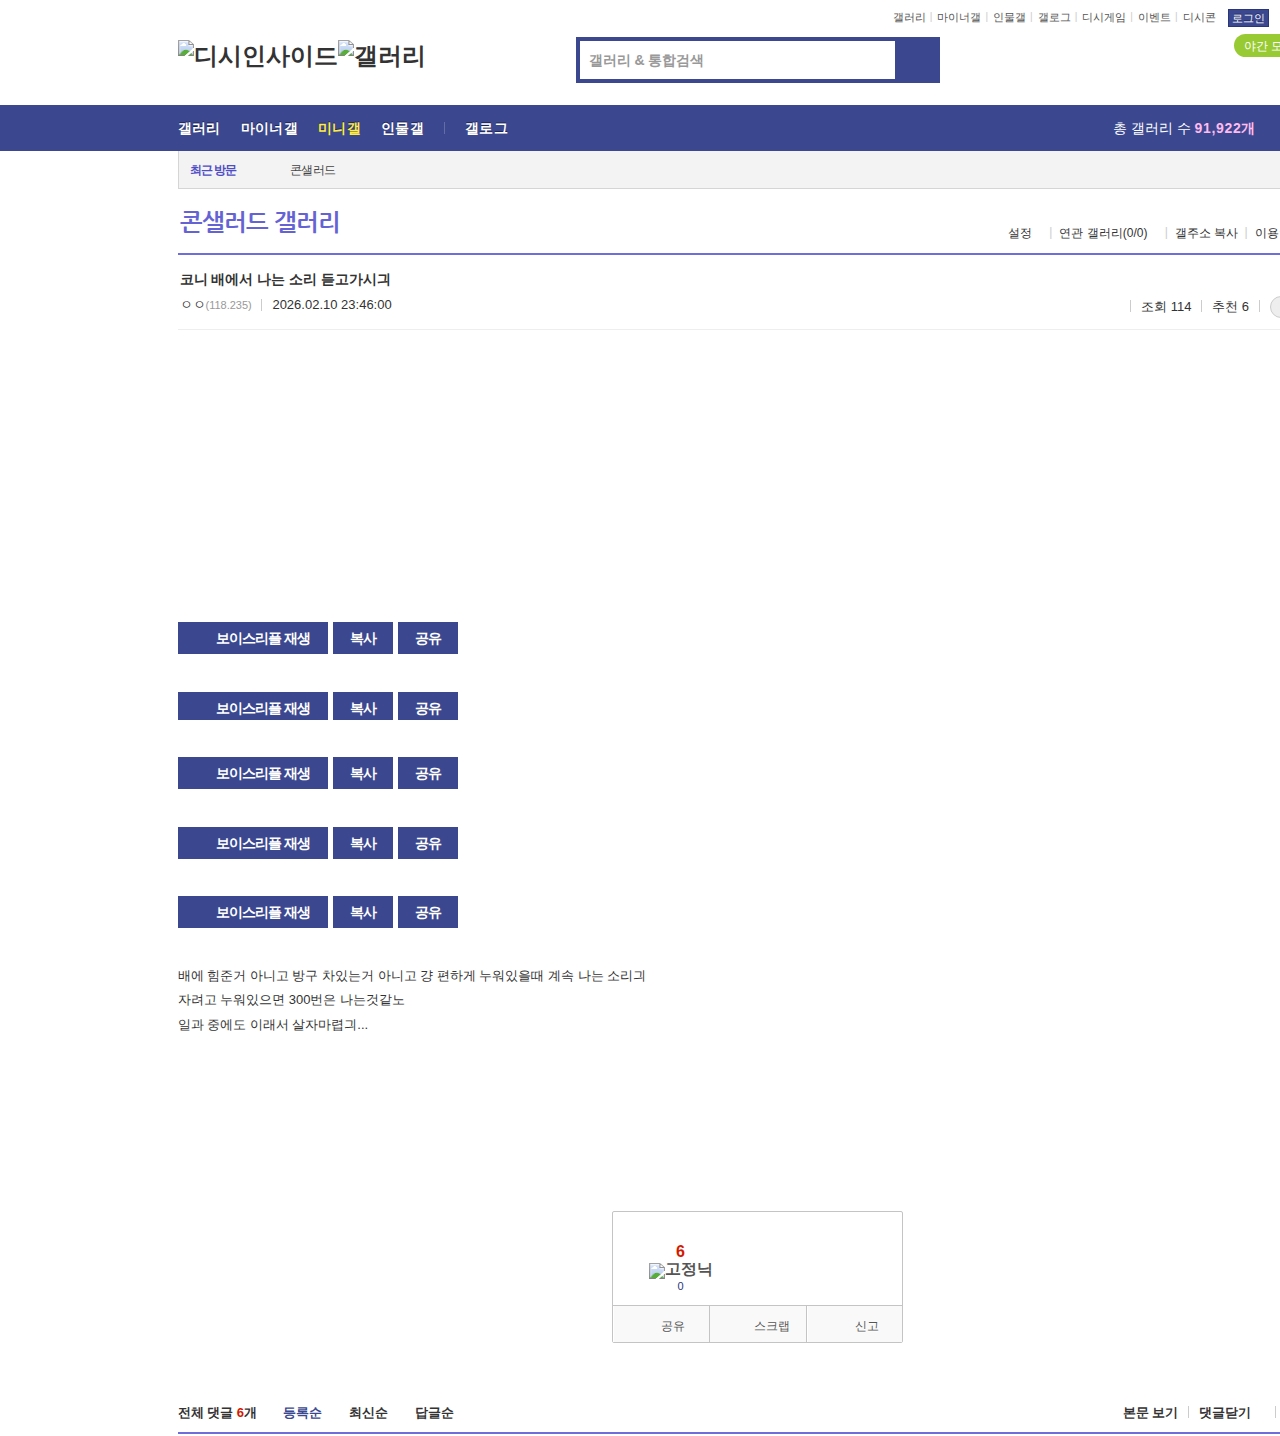Viewport: 1280px width, 1436px height.
Task: Click 갤로그 in the top utility bar
Action: click(1054, 18)
